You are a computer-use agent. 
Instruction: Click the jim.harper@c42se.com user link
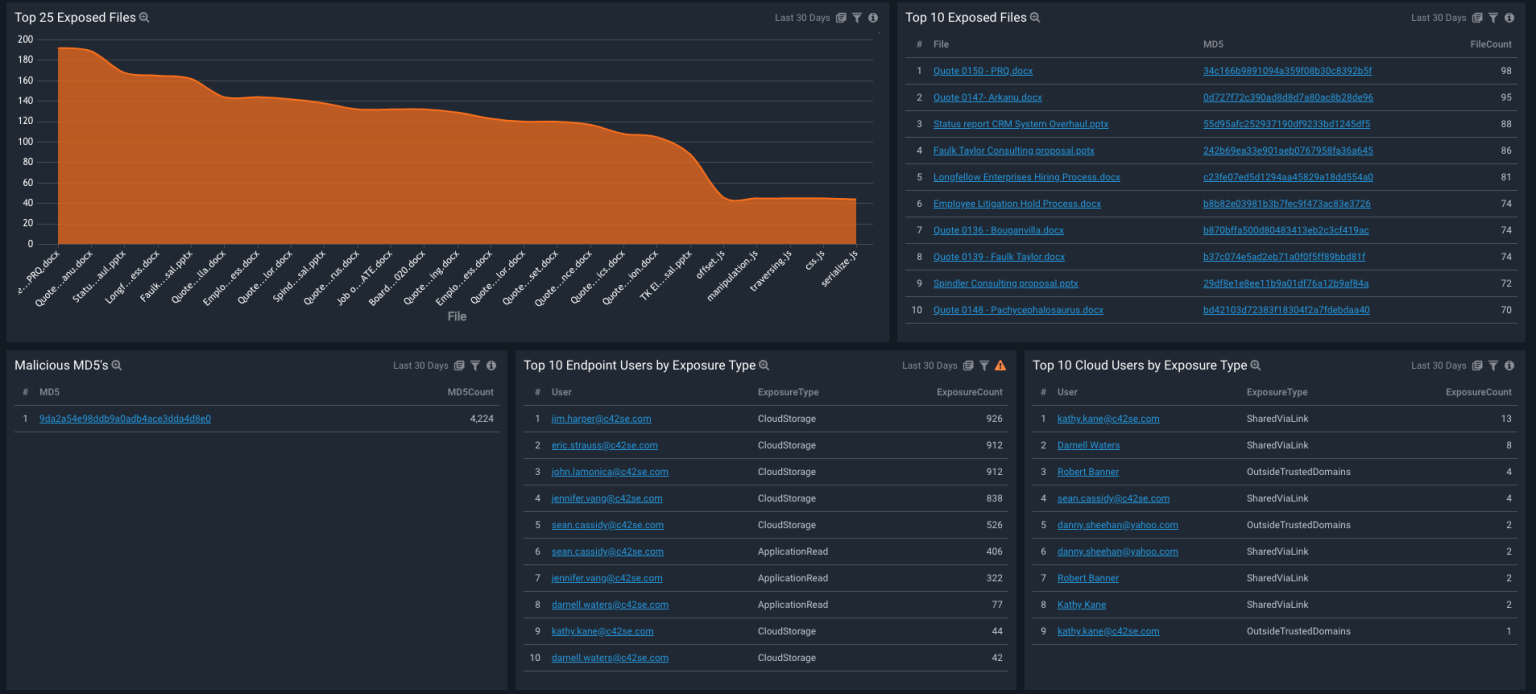pyautogui.click(x=601, y=419)
